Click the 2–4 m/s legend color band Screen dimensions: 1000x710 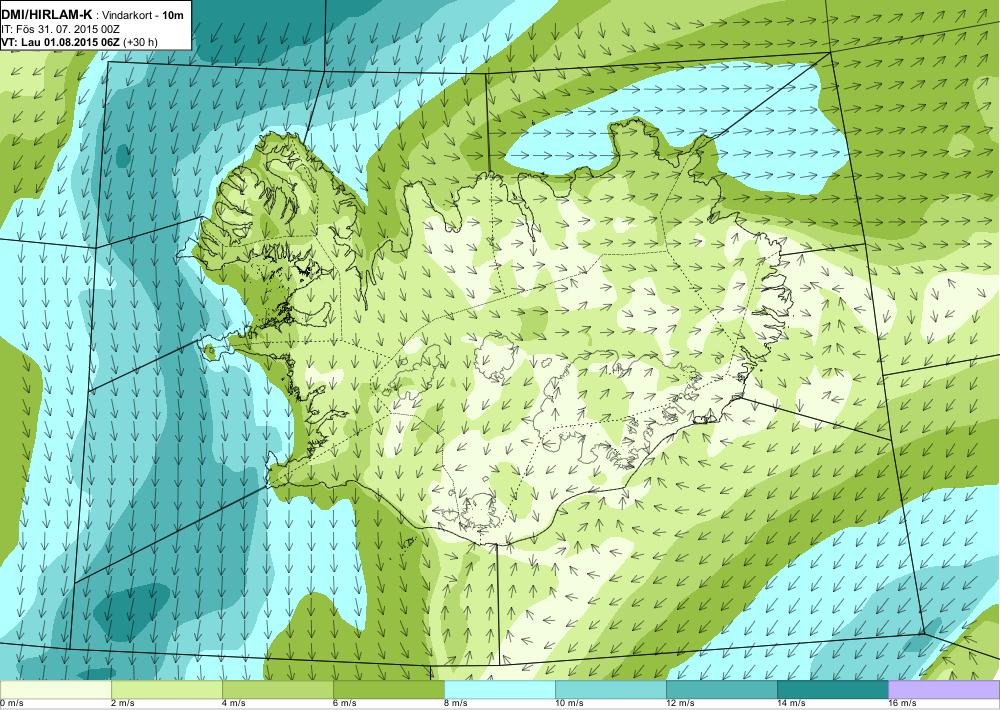click(x=166, y=690)
